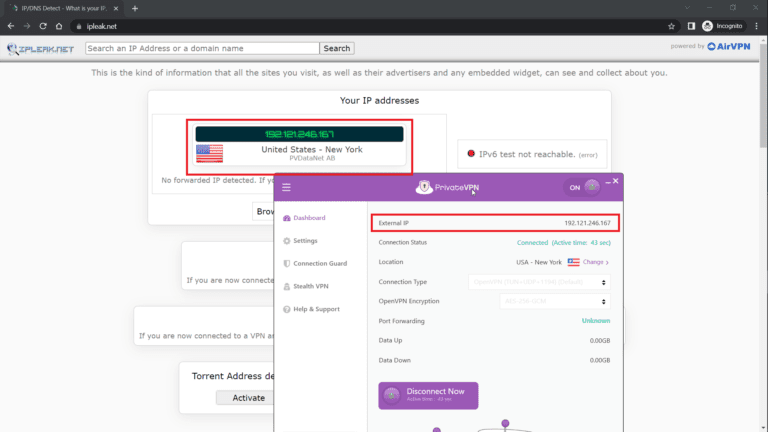768x432 pixels.
Task: Click the ipleak.net address bar
Action: click(367, 26)
